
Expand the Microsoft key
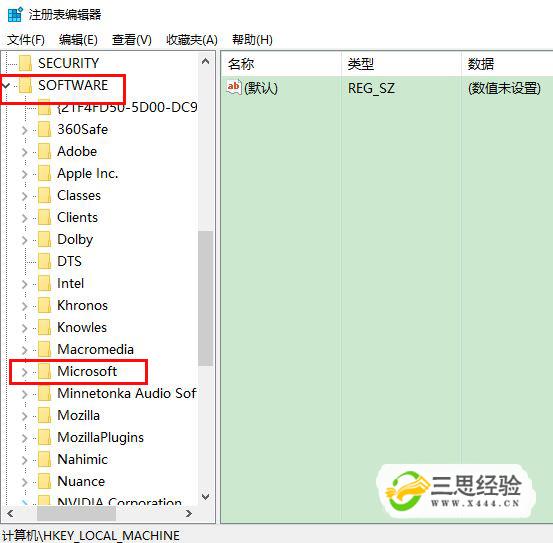[x=24, y=372]
